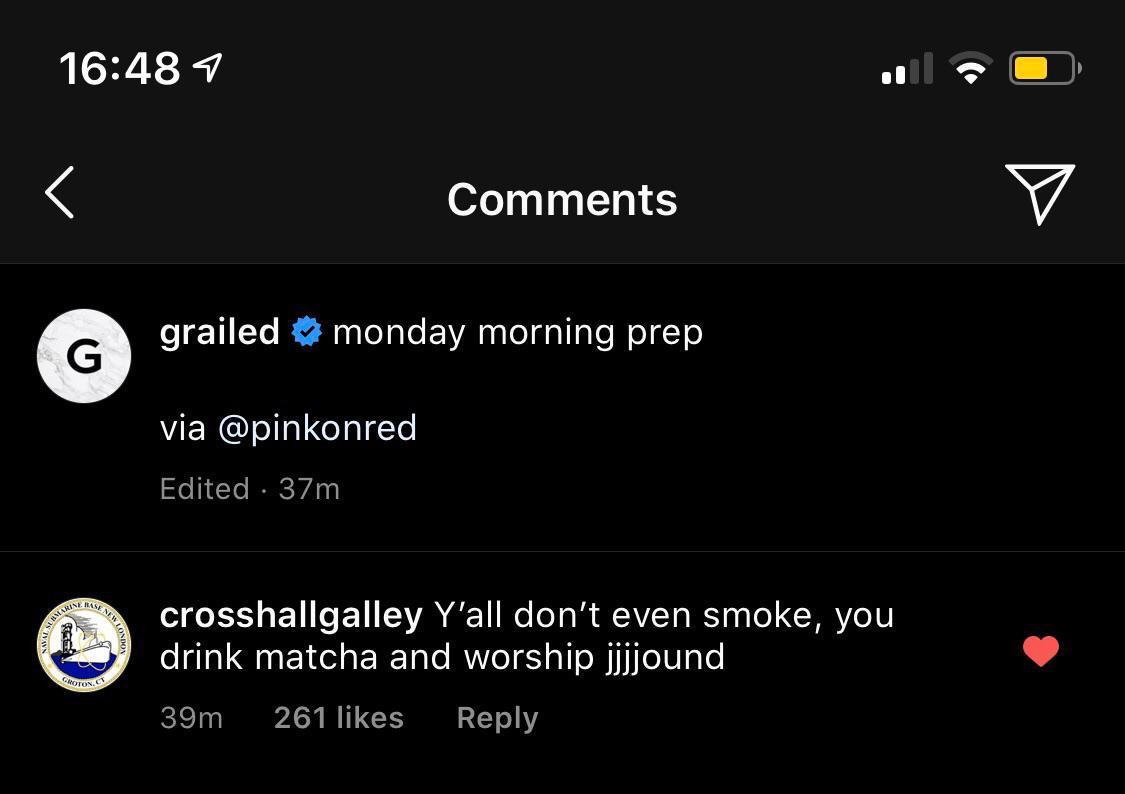
Task: Select the Comments title header
Action: (562, 198)
